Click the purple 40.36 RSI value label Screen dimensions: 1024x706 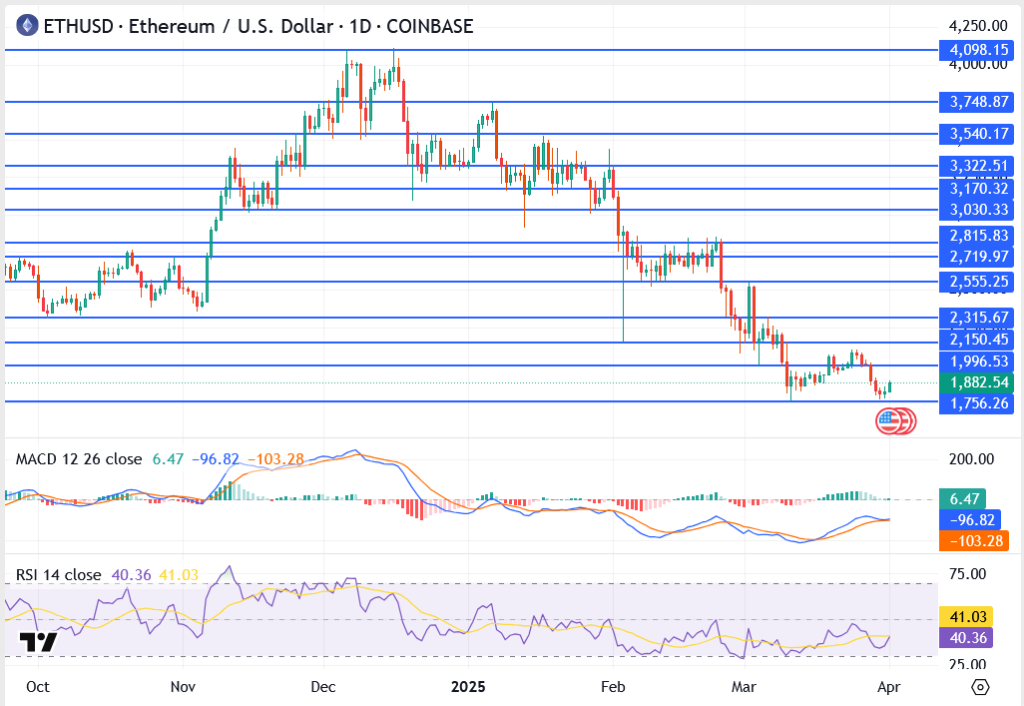[965, 638]
